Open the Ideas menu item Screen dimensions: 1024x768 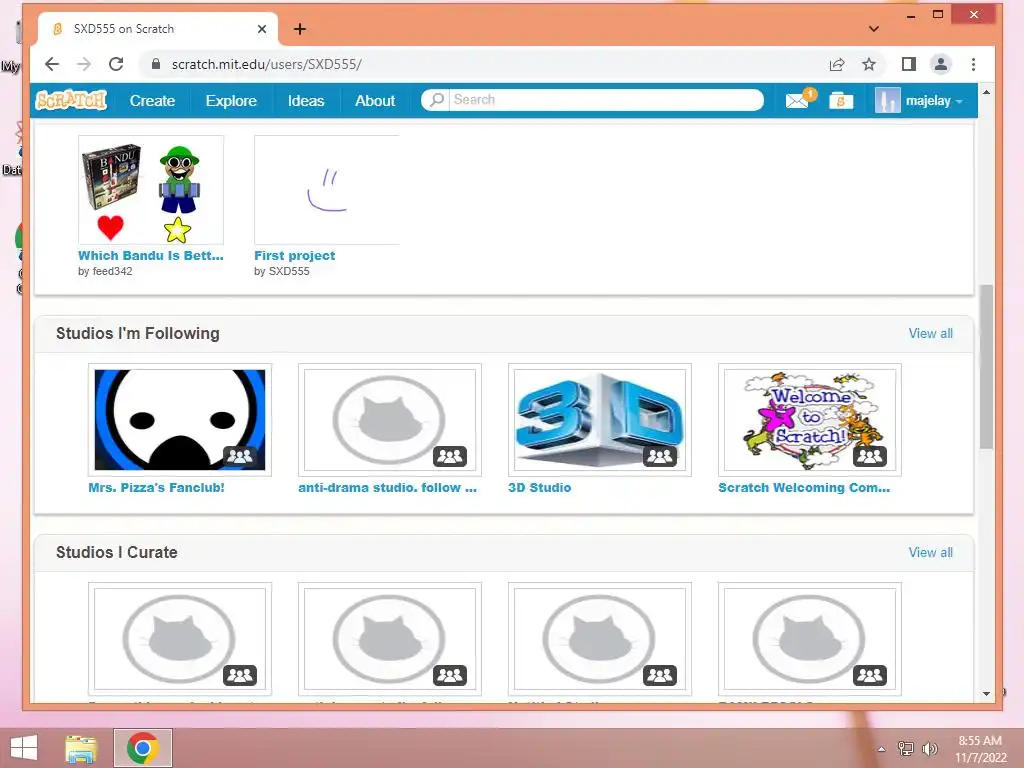click(306, 101)
